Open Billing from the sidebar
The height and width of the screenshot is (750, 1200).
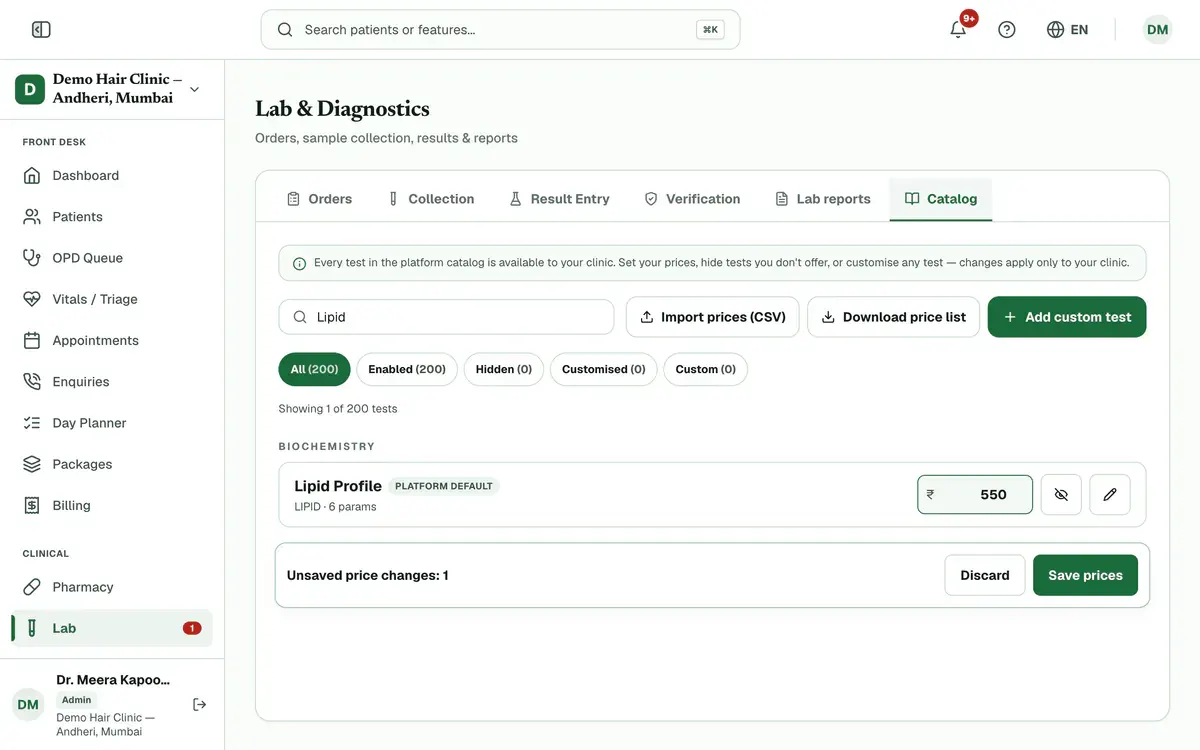(x=112, y=506)
